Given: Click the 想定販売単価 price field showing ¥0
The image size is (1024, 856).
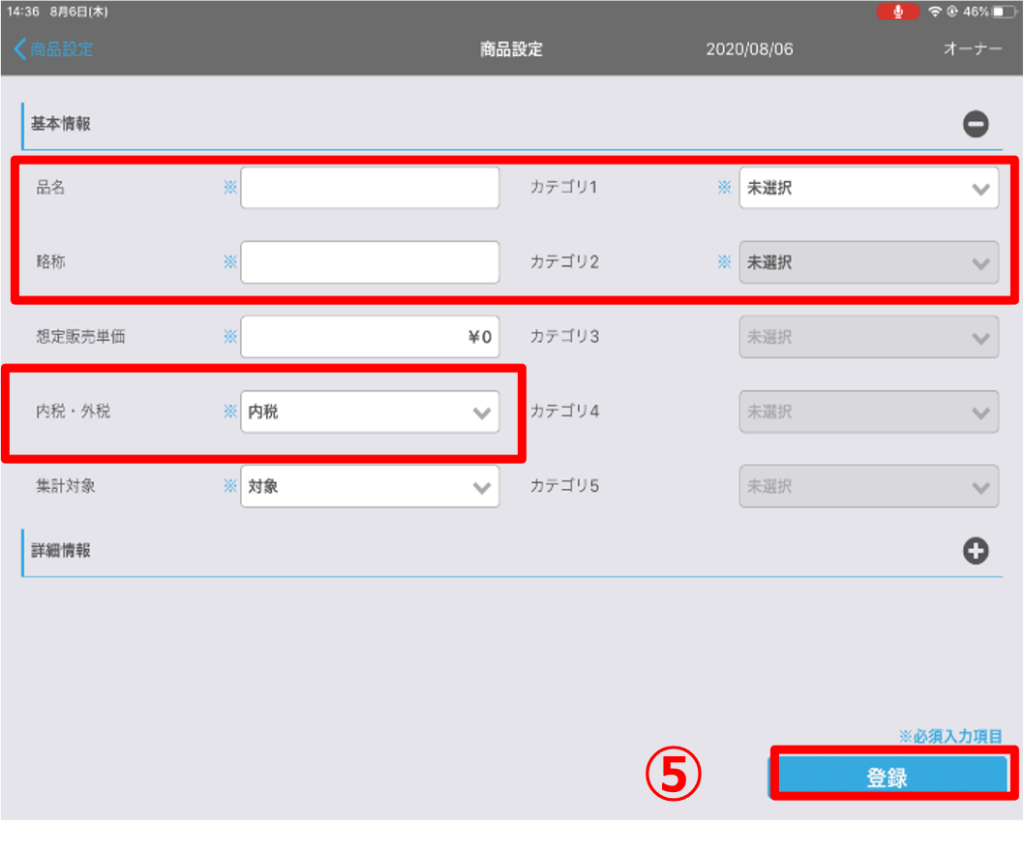Looking at the screenshot, I should 370,337.
